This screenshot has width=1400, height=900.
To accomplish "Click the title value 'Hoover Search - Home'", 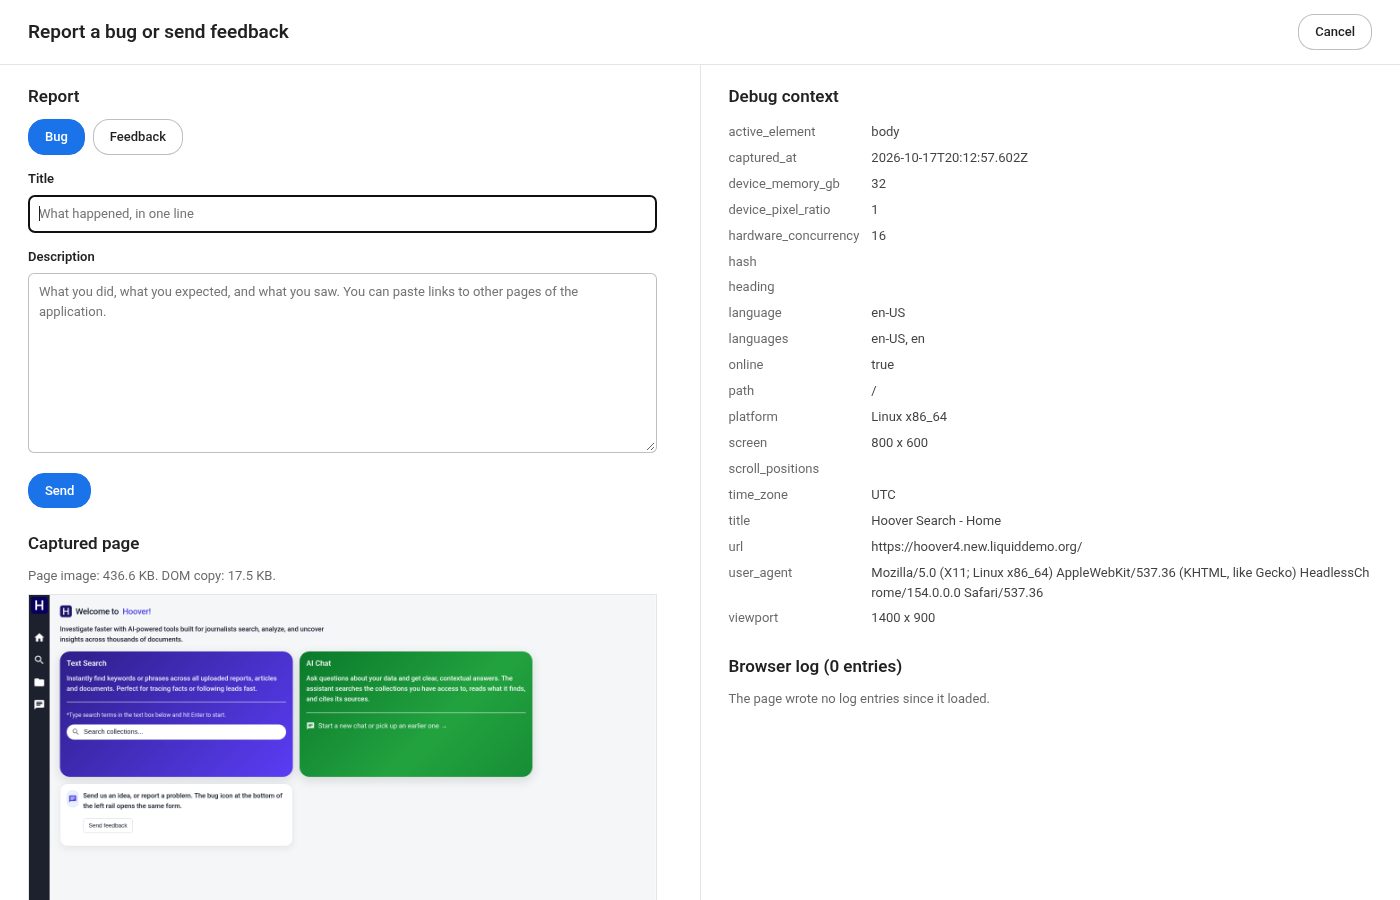I will (936, 521).
